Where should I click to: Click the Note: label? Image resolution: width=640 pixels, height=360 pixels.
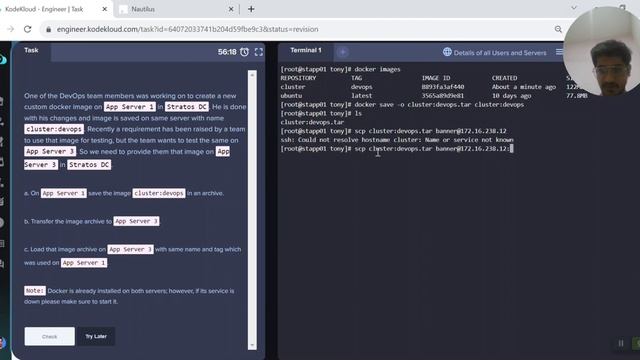tap(35, 291)
